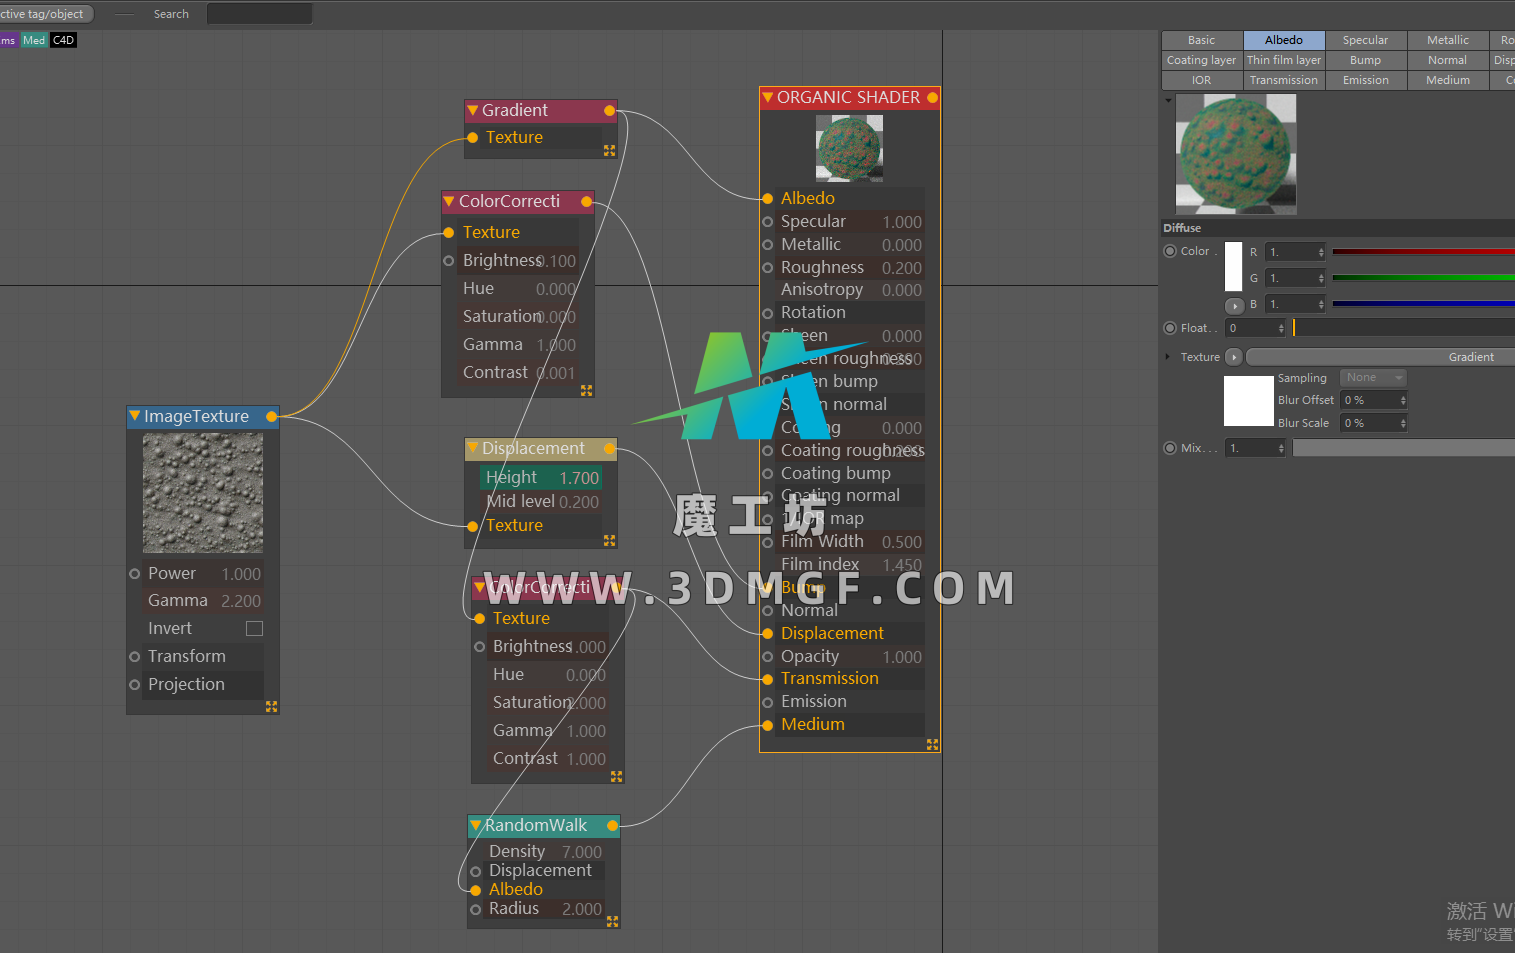Click the Gradient node's orange output port
The height and width of the screenshot is (953, 1515).
pyautogui.click(x=609, y=110)
